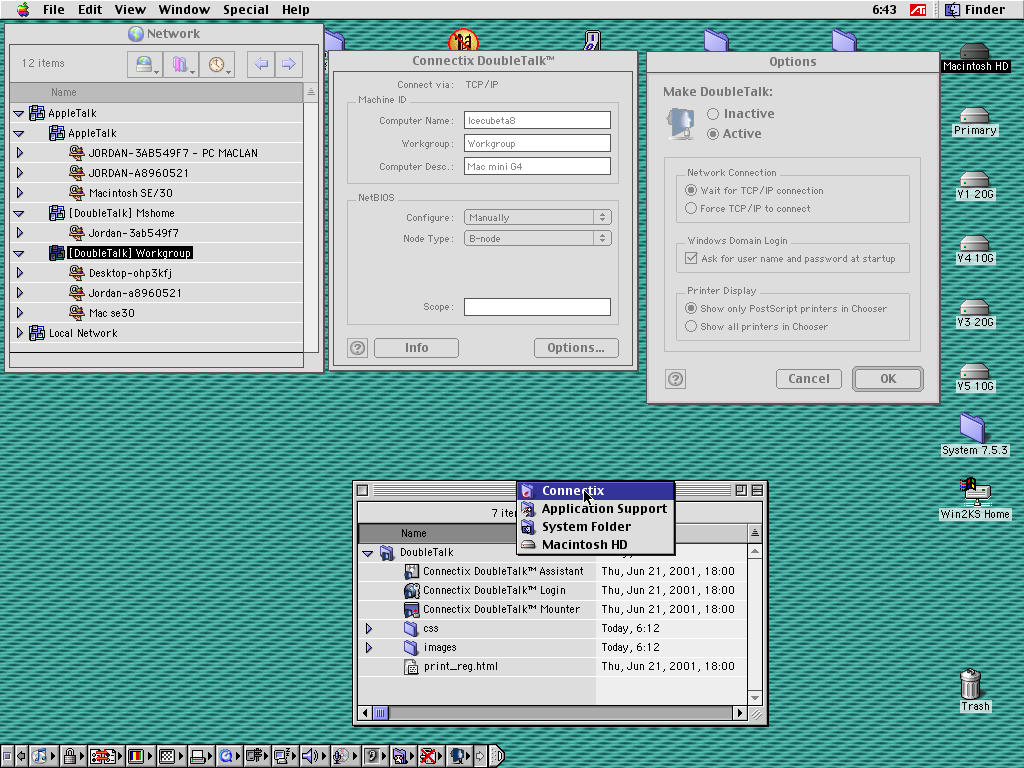1024x768 pixels.
Task: Click the ATI icon in the menu bar
Action: pos(918,10)
